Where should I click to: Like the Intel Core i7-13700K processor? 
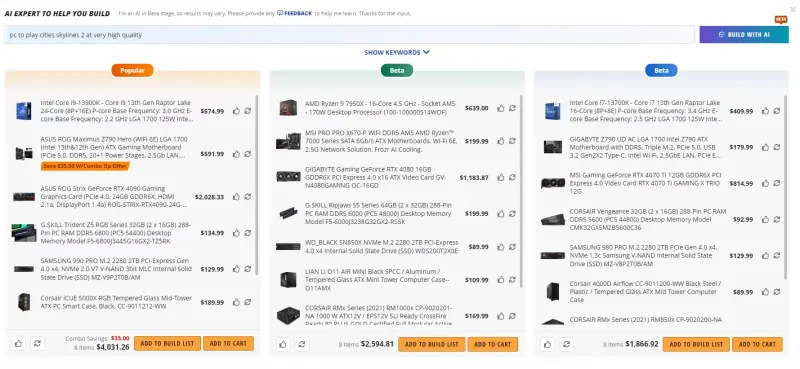click(765, 111)
